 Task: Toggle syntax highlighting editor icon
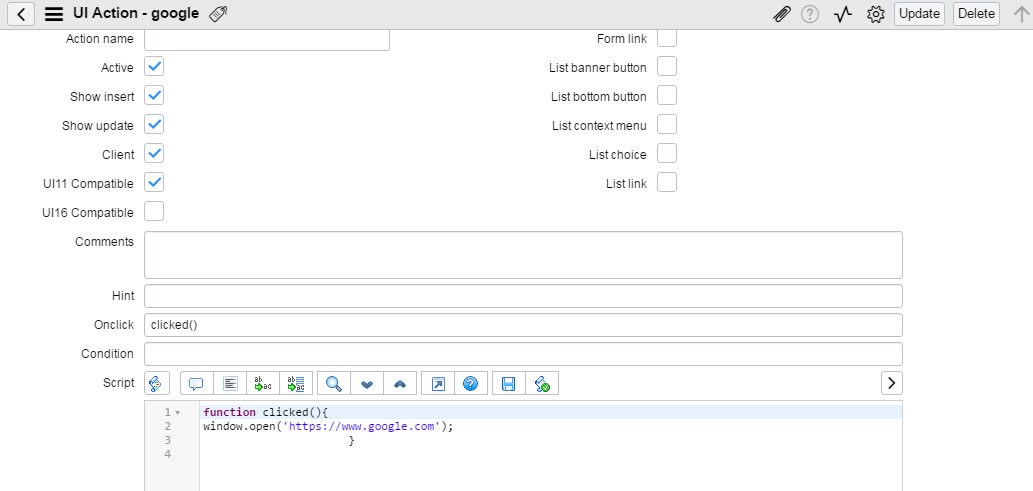(x=157, y=383)
